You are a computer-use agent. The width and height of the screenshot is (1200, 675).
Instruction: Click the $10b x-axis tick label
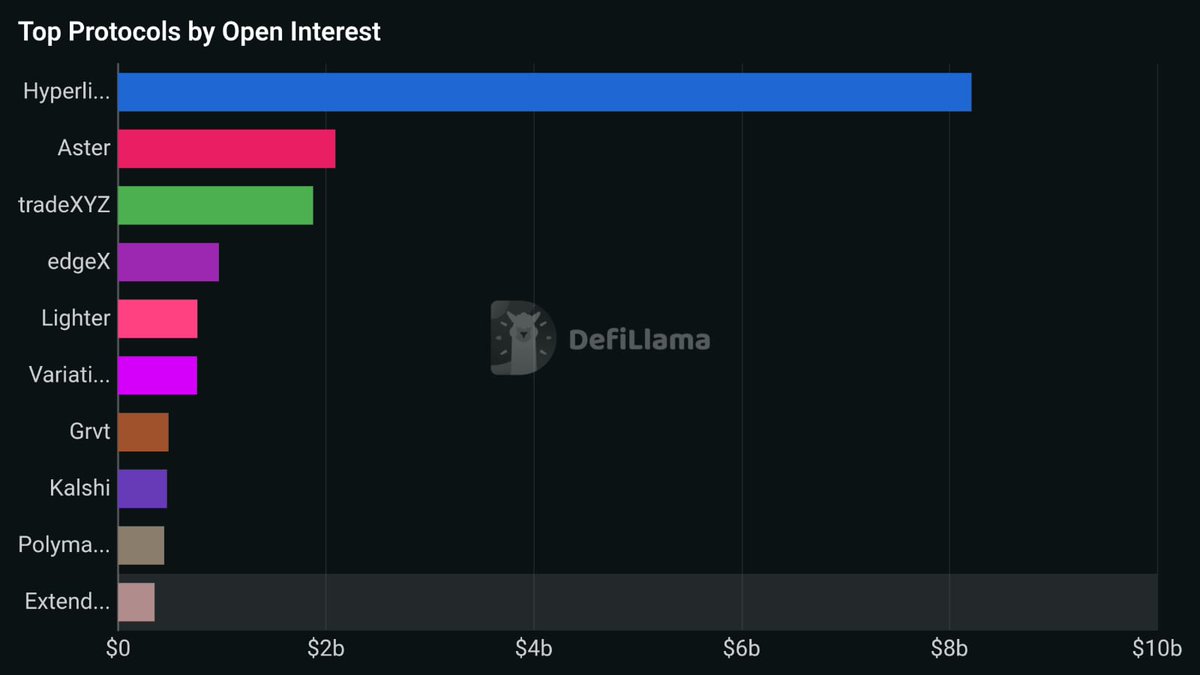click(x=1157, y=648)
